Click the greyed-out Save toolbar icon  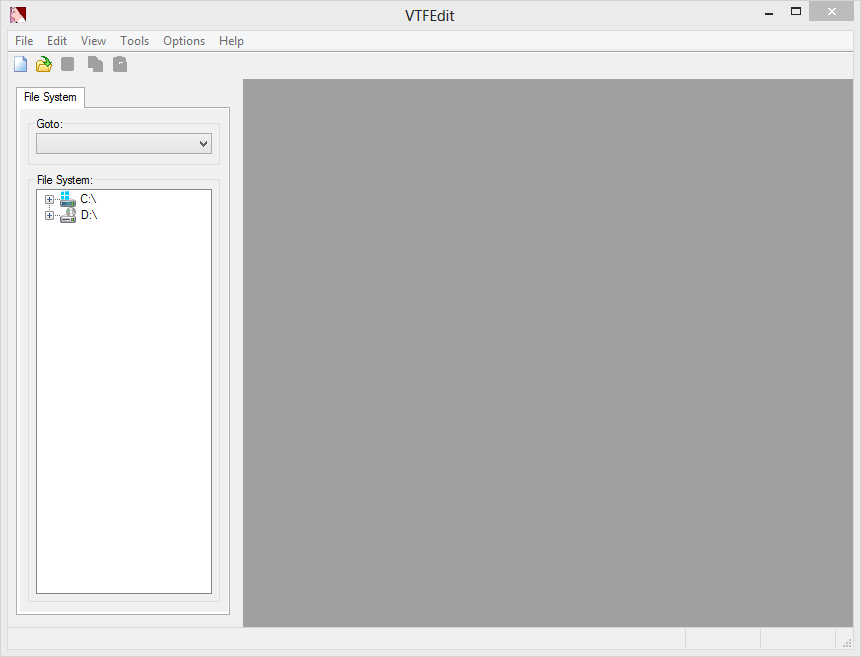pyautogui.click(x=68, y=64)
